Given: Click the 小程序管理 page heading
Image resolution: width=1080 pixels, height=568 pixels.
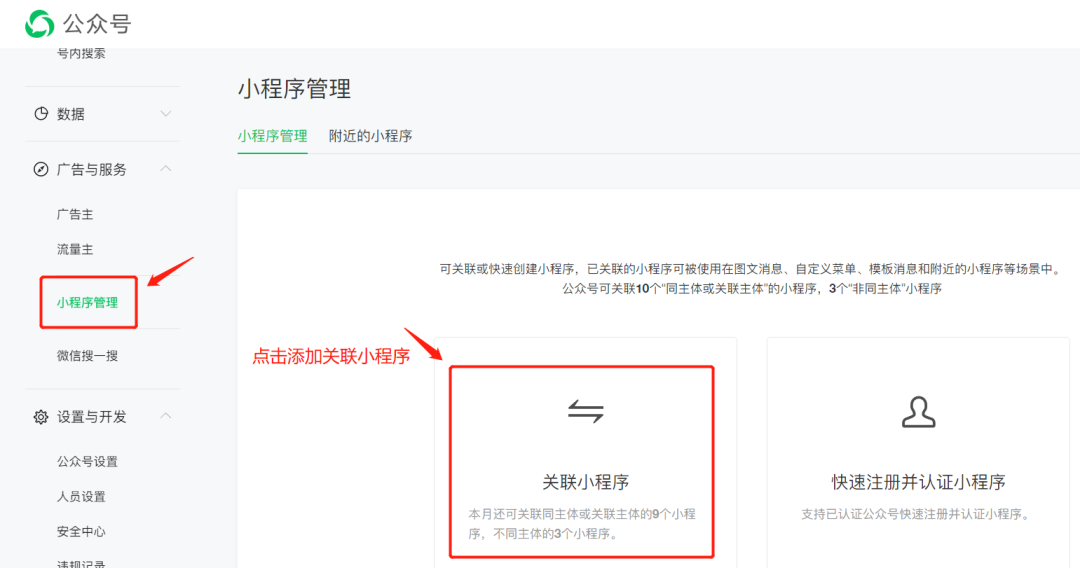Looking at the screenshot, I should 295,89.
